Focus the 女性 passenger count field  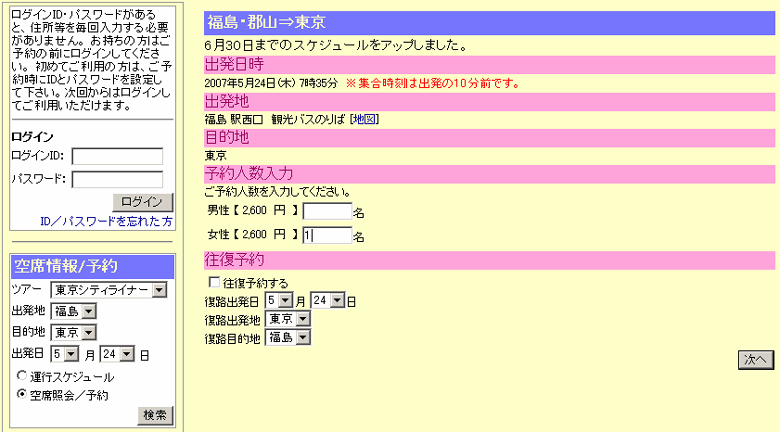click(x=327, y=235)
